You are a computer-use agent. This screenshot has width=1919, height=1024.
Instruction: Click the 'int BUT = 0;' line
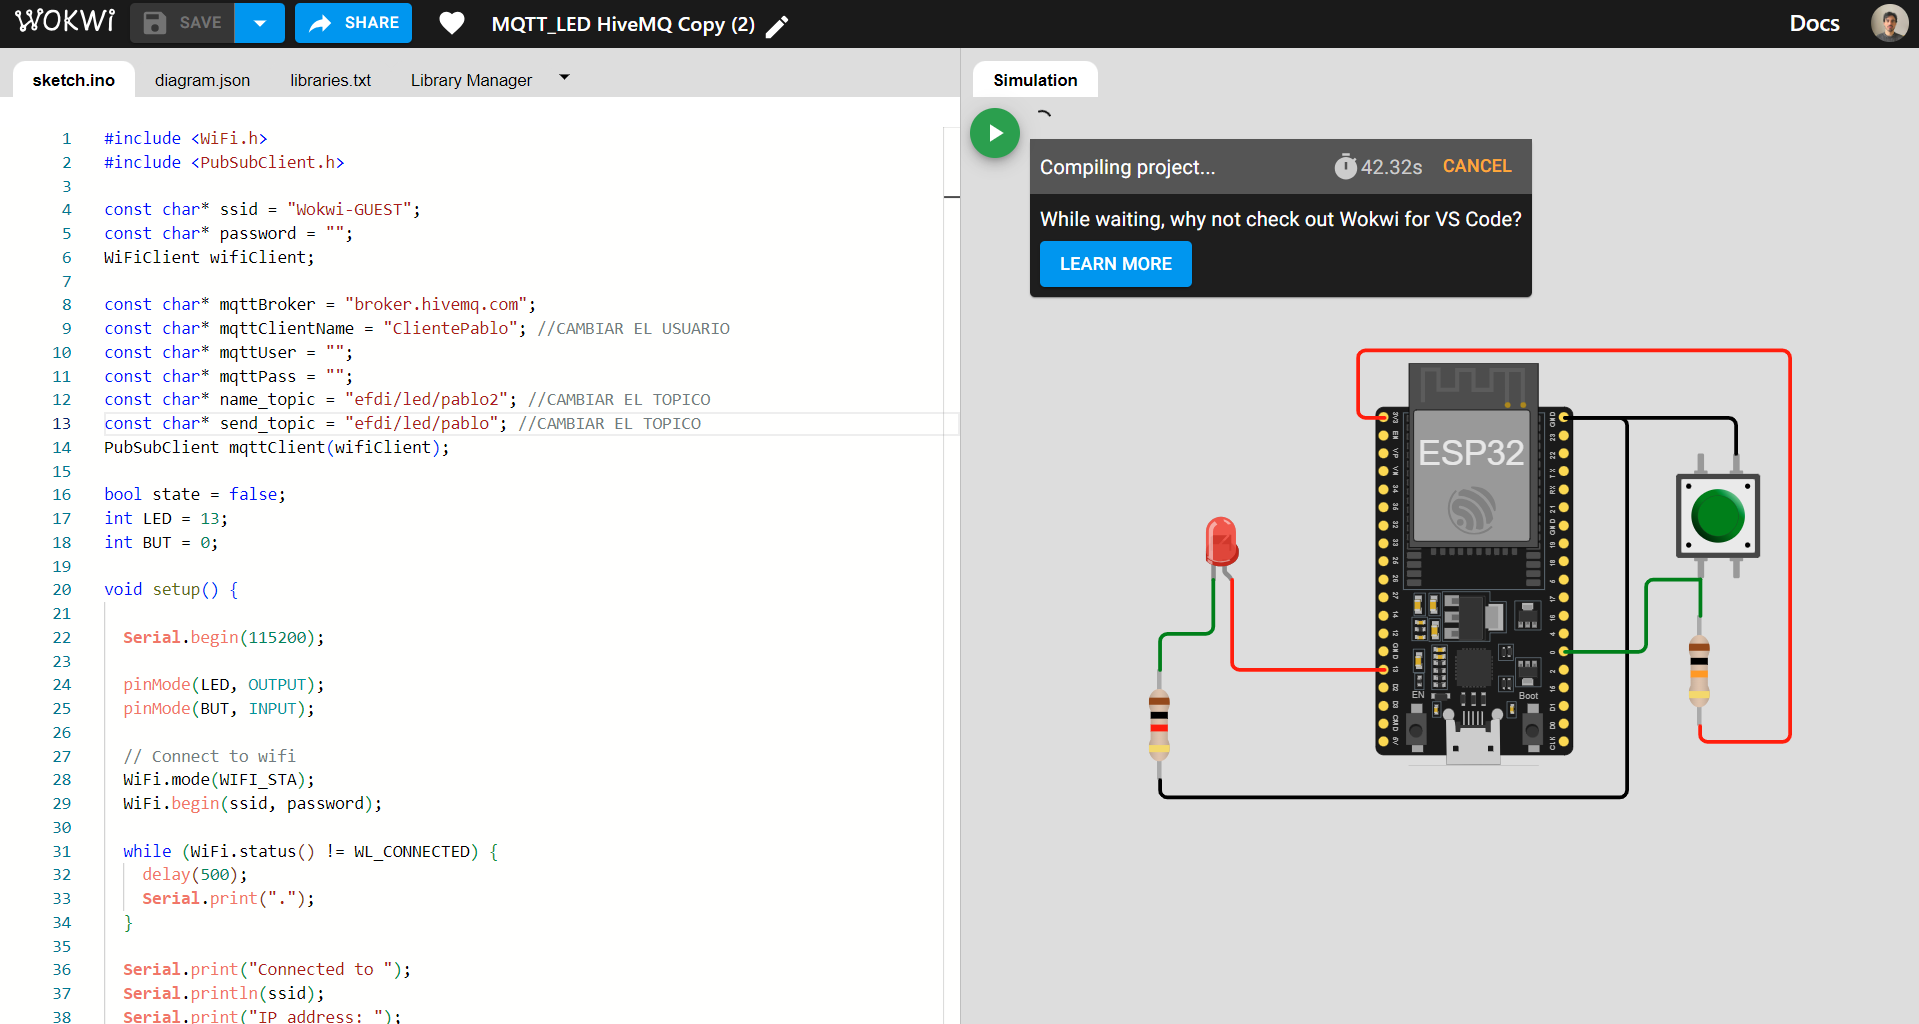pyautogui.click(x=161, y=543)
